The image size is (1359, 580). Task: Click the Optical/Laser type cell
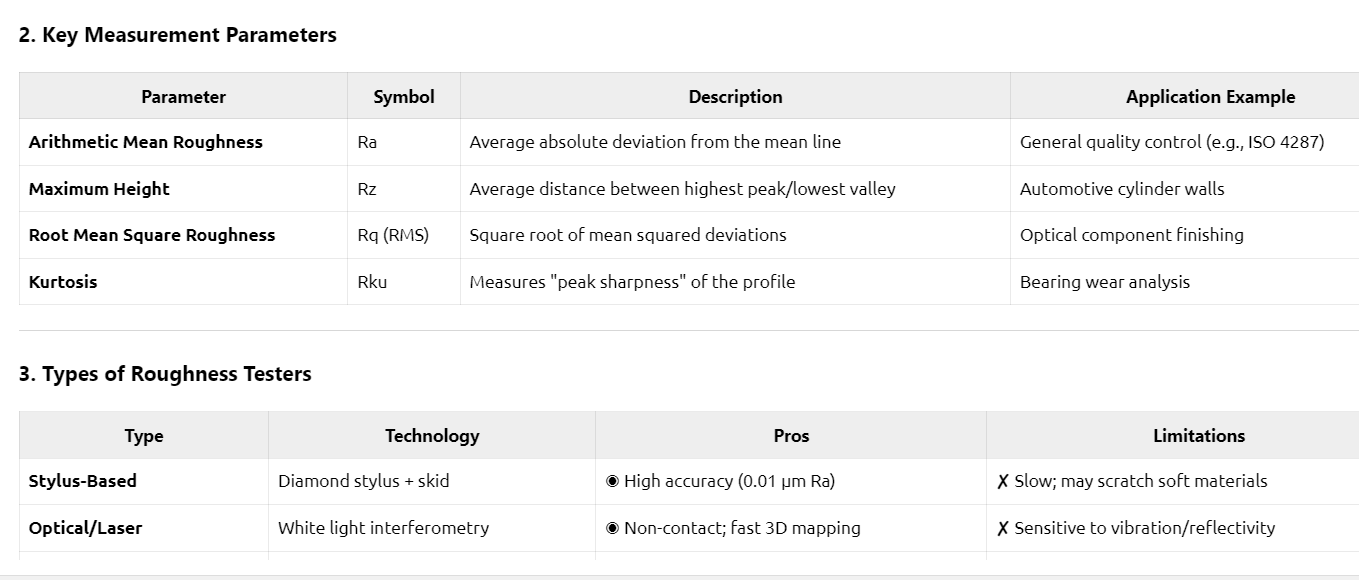point(86,528)
